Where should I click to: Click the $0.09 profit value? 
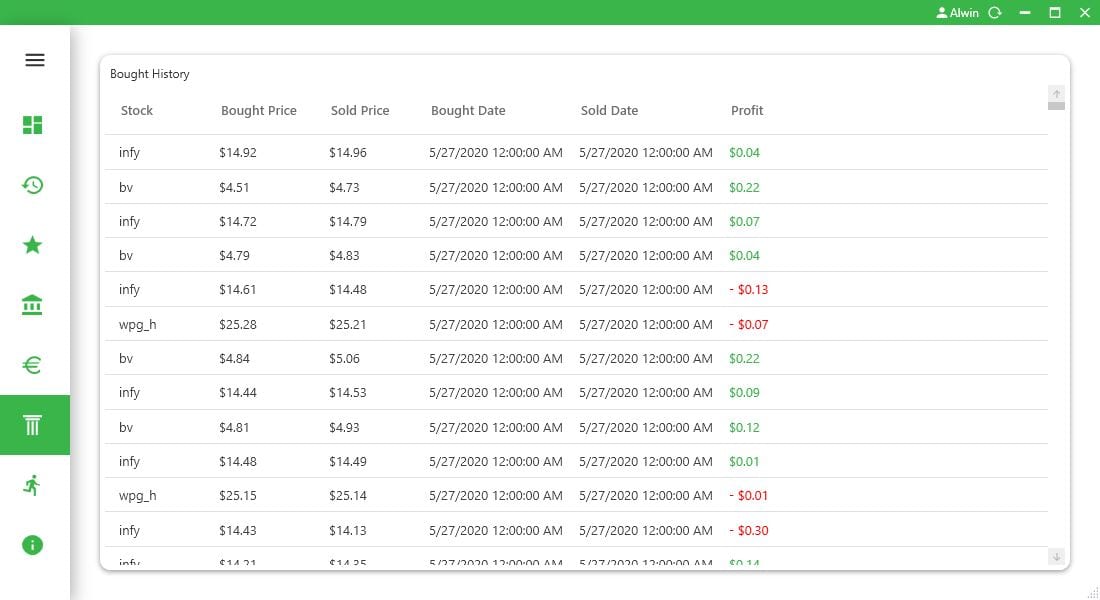pyautogui.click(x=744, y=393)
